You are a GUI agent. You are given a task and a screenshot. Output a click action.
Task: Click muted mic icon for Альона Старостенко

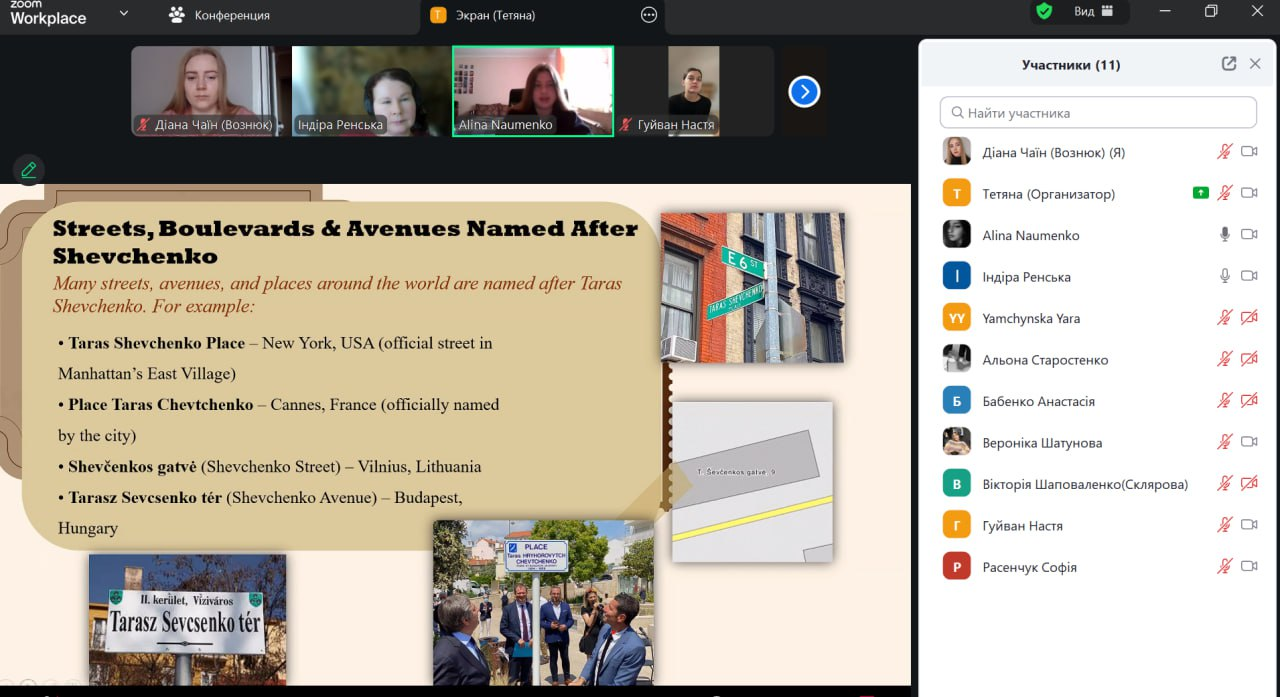click(1225, 359)
